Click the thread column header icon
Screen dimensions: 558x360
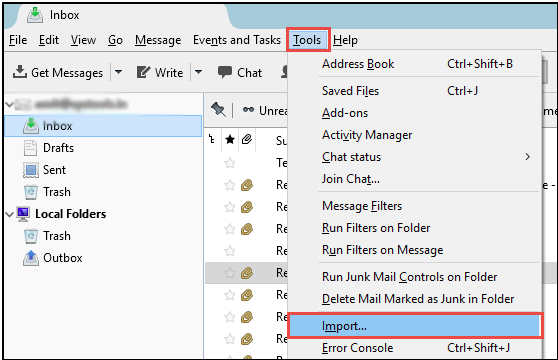coord(212,139)
